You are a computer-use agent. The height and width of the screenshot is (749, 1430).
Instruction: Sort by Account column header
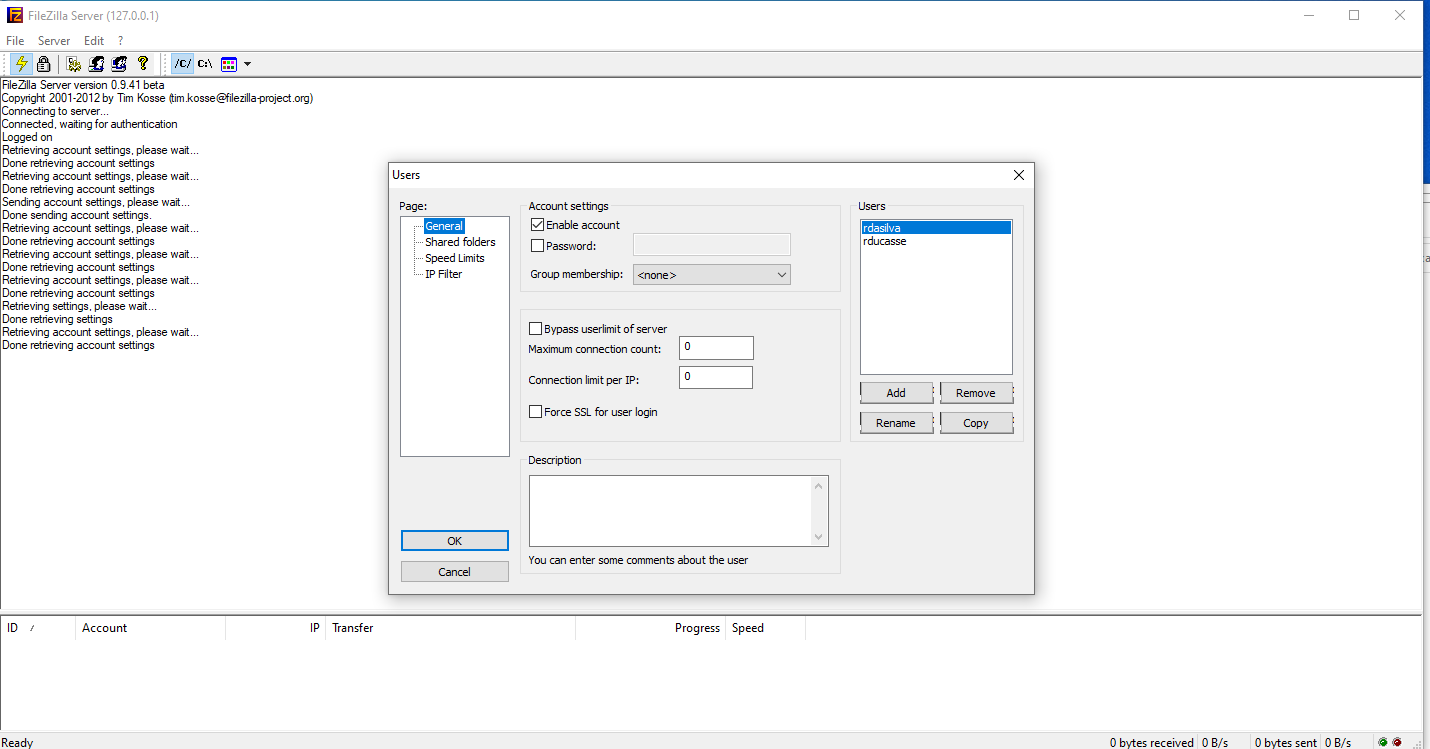pyautogui.click(x=150, y=628)
